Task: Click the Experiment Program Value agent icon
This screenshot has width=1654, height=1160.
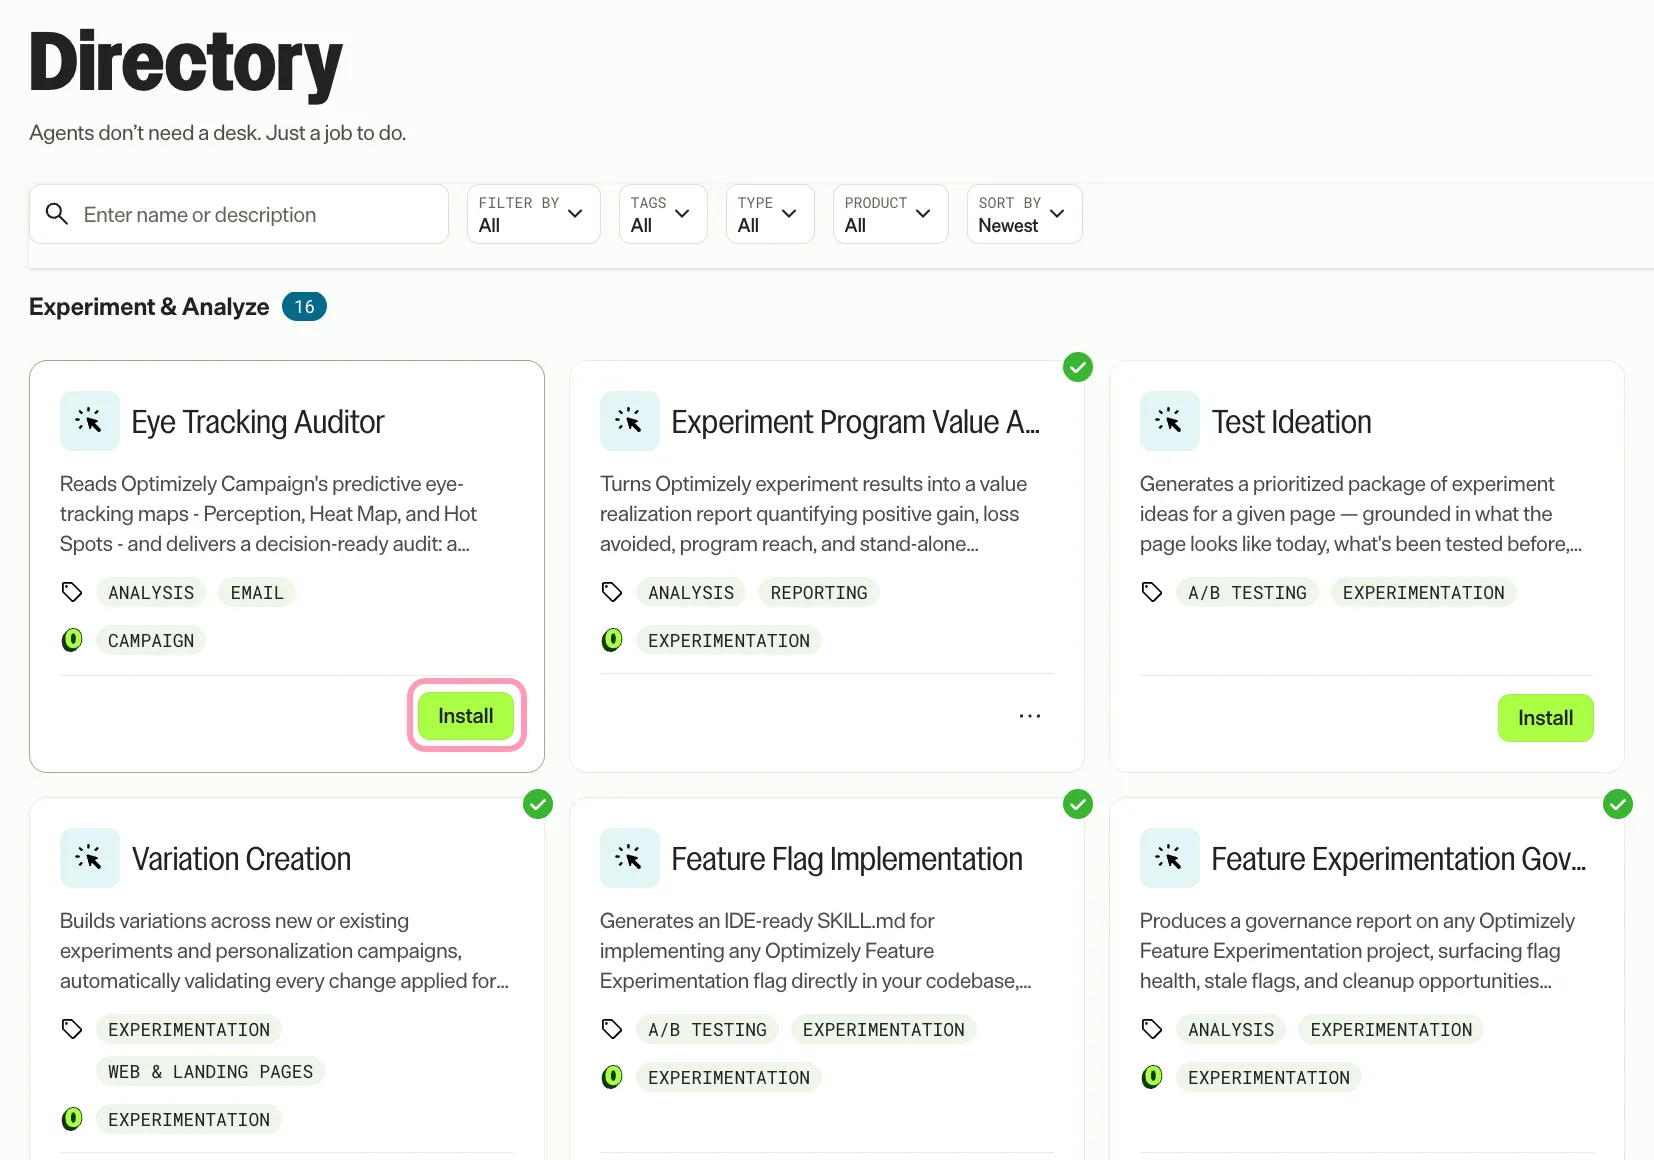Action: point(630,421)
